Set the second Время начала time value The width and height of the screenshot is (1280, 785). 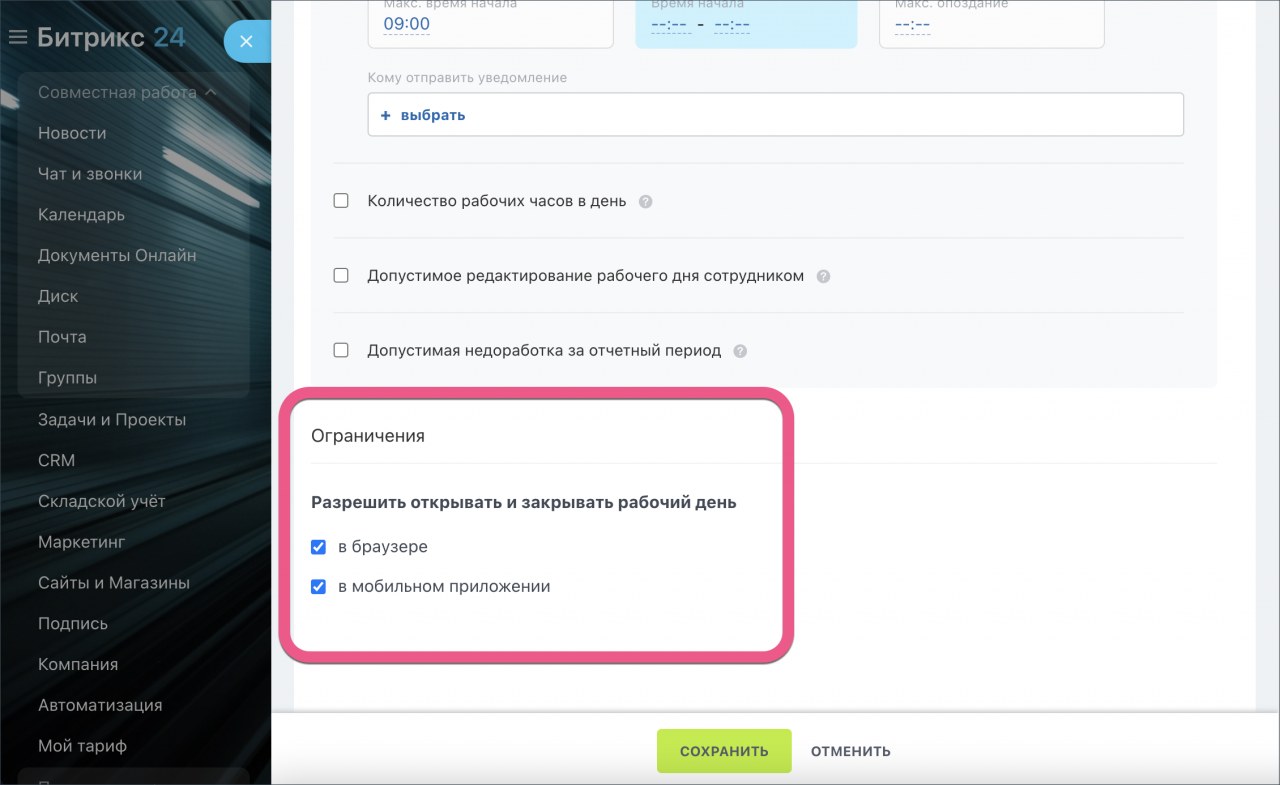(732, 25)
